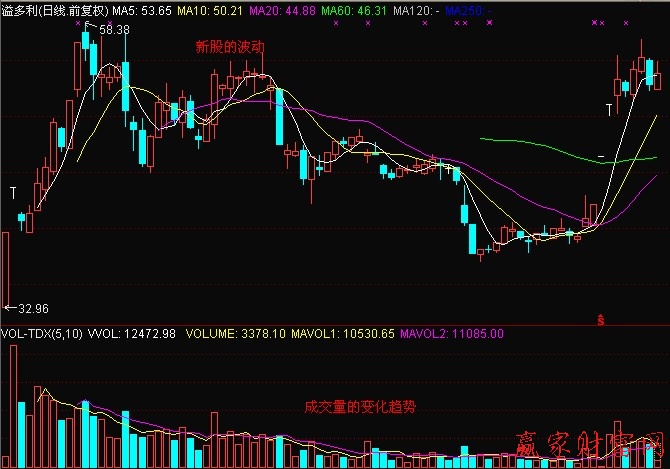The height and width of the screenshot is (469, 670).
Task: Click the red $ marker above volume panel
Action: click(601, 319)
